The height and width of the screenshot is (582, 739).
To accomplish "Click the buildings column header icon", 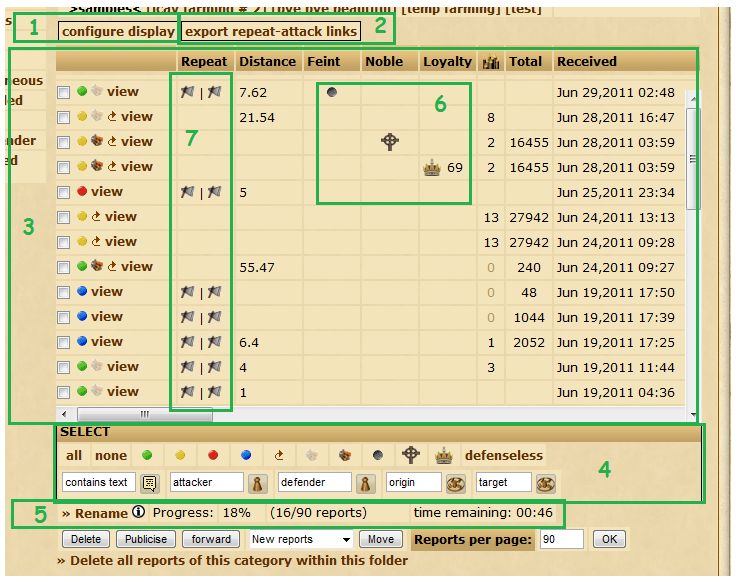I will [x=491, y=62].
